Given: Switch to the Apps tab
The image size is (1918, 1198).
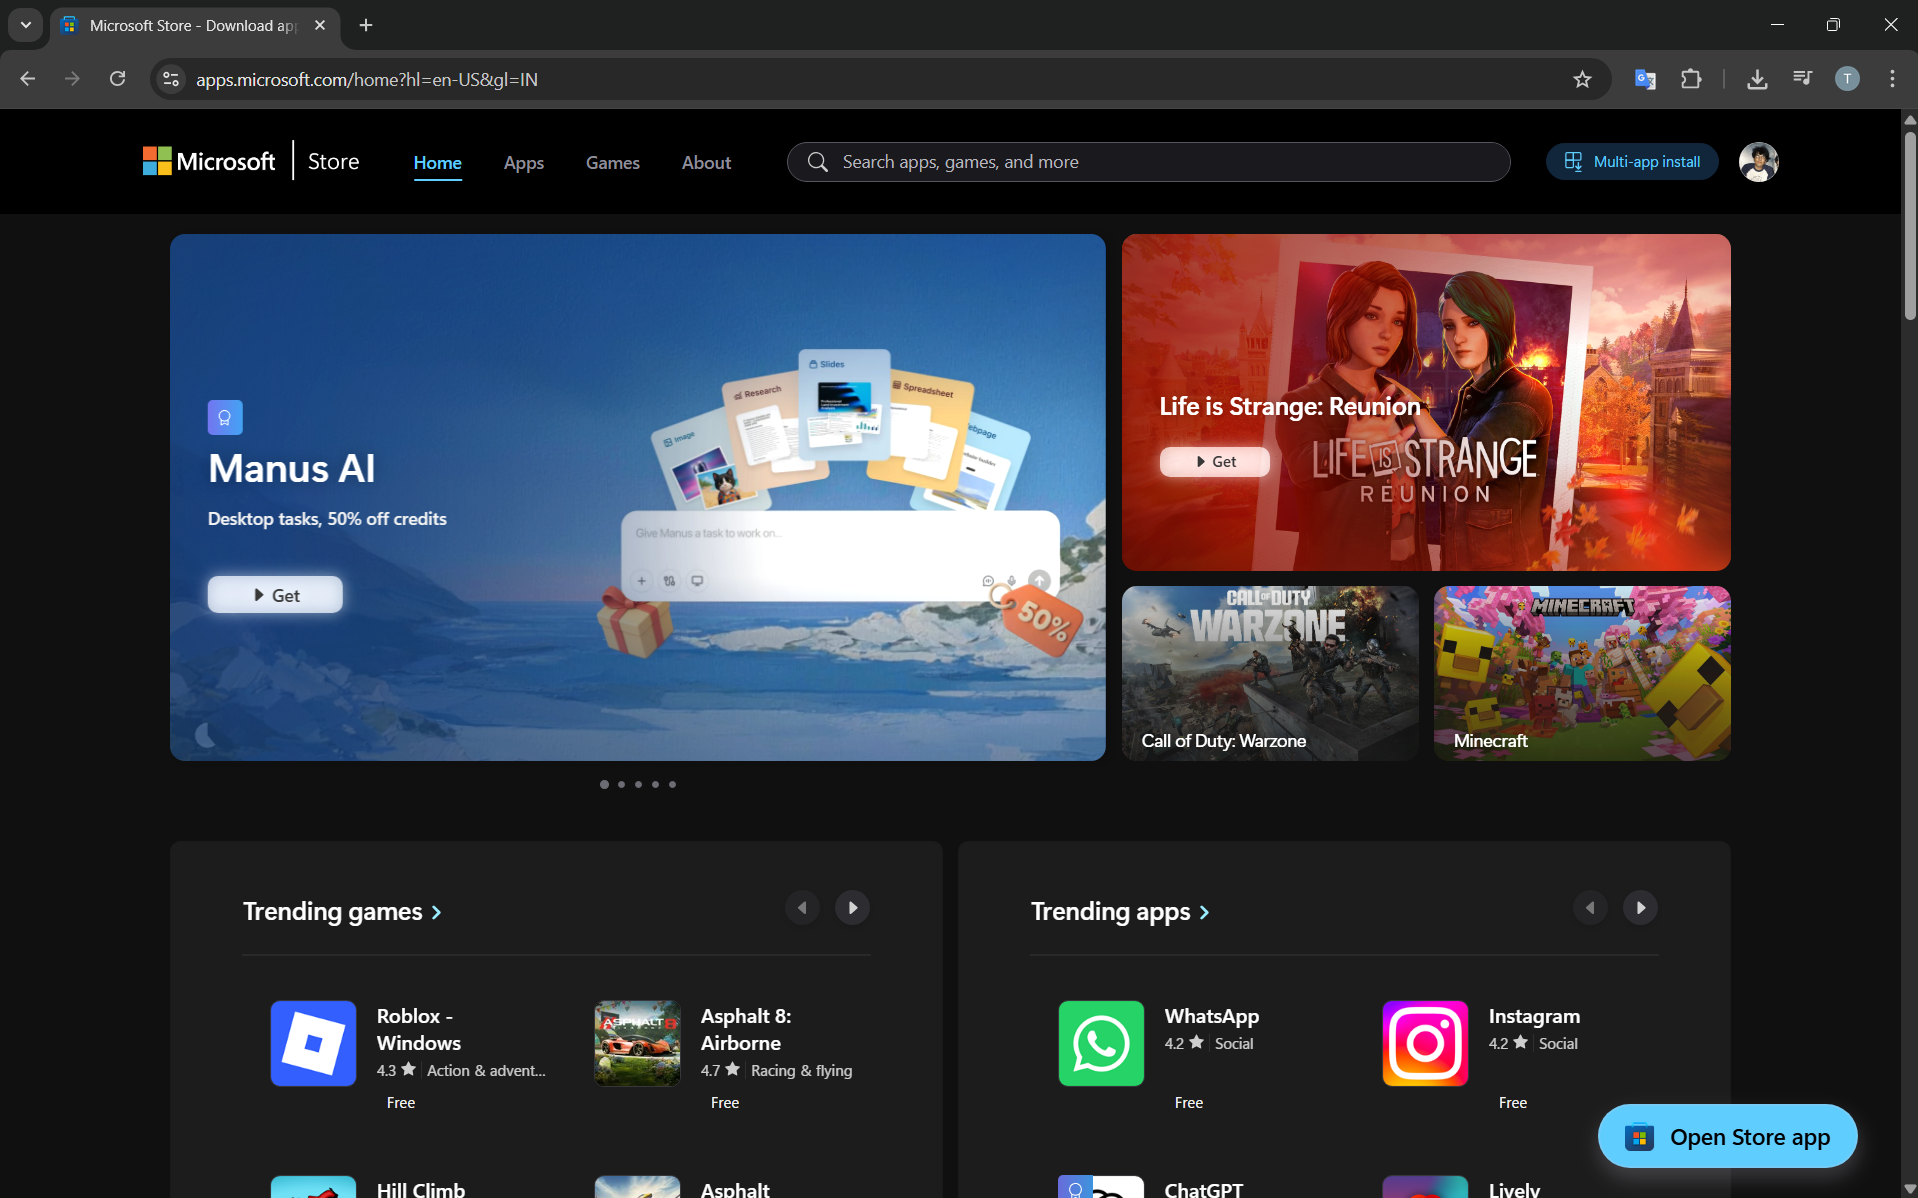Looking at the screenshot, I should tap(523, 162).
